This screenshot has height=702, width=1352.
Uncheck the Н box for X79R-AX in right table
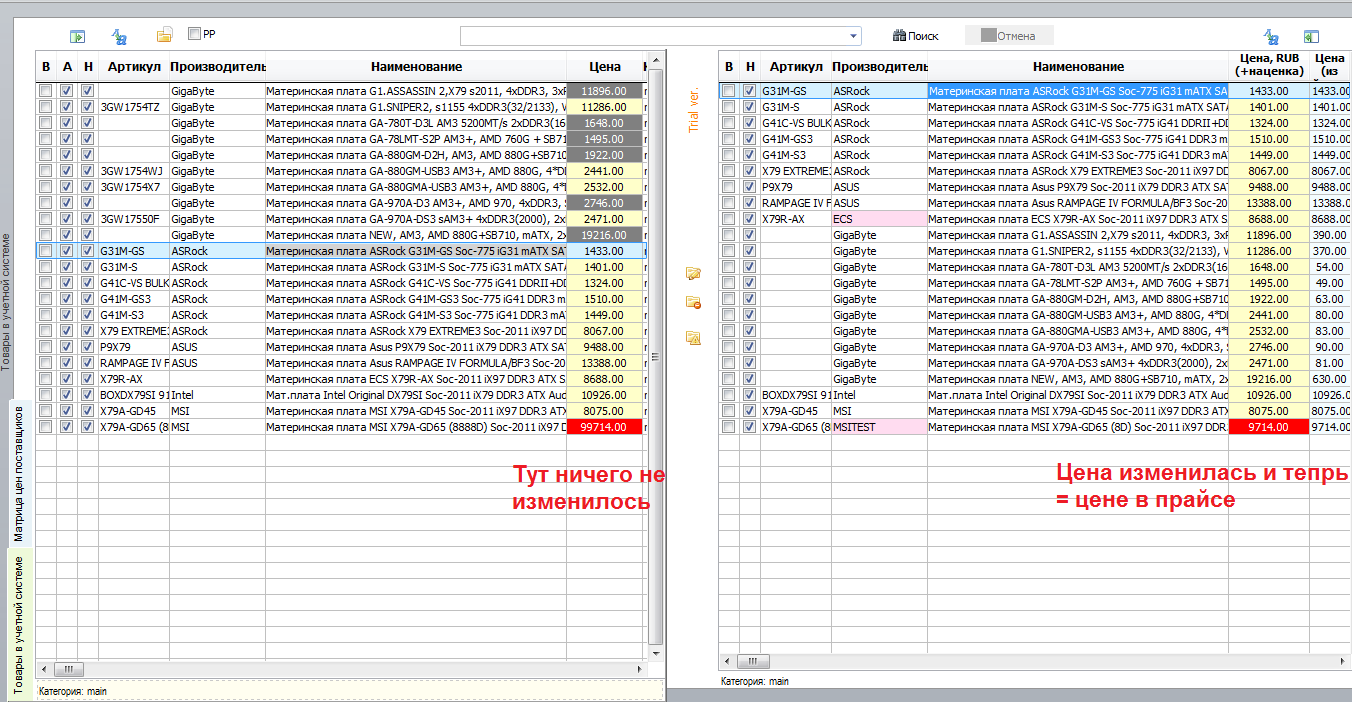pos(749,219)
